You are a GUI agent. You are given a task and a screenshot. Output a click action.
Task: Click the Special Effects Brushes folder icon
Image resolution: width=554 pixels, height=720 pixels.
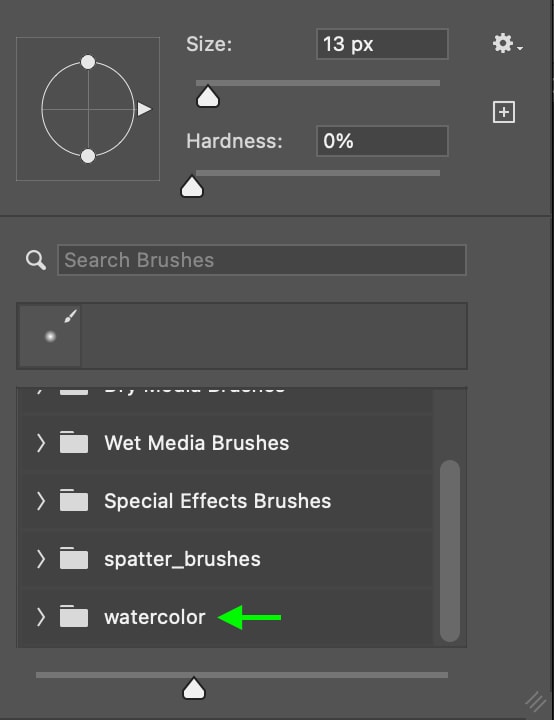point(73,500)
